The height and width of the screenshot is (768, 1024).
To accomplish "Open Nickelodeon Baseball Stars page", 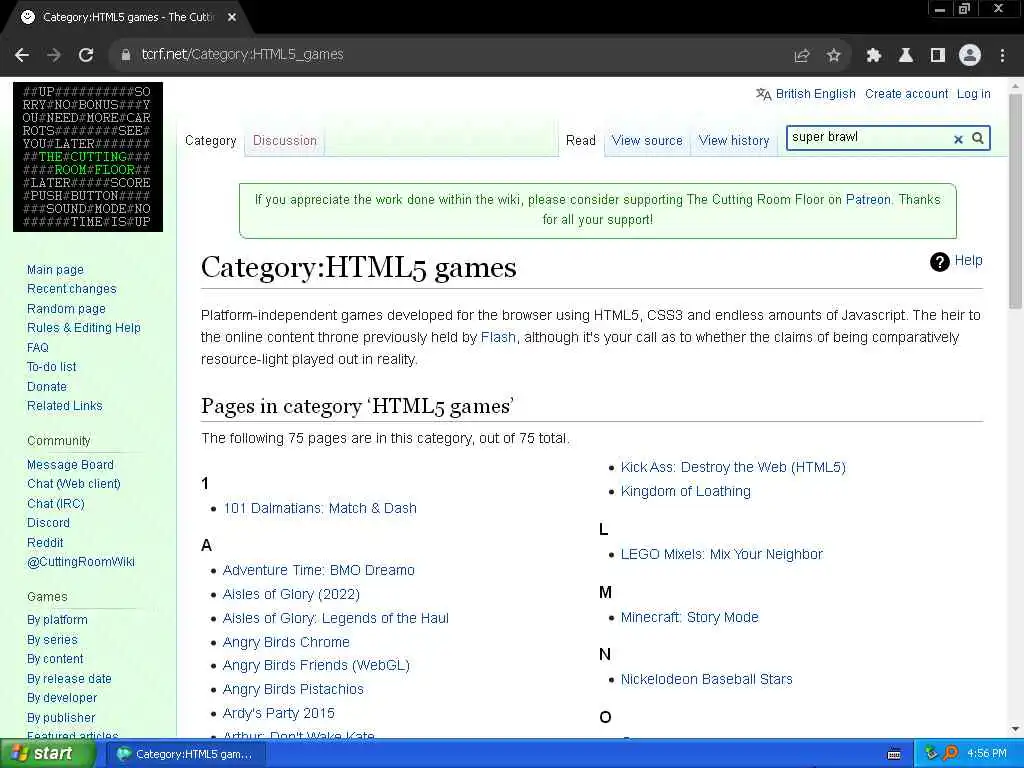I will coord(707,679).
